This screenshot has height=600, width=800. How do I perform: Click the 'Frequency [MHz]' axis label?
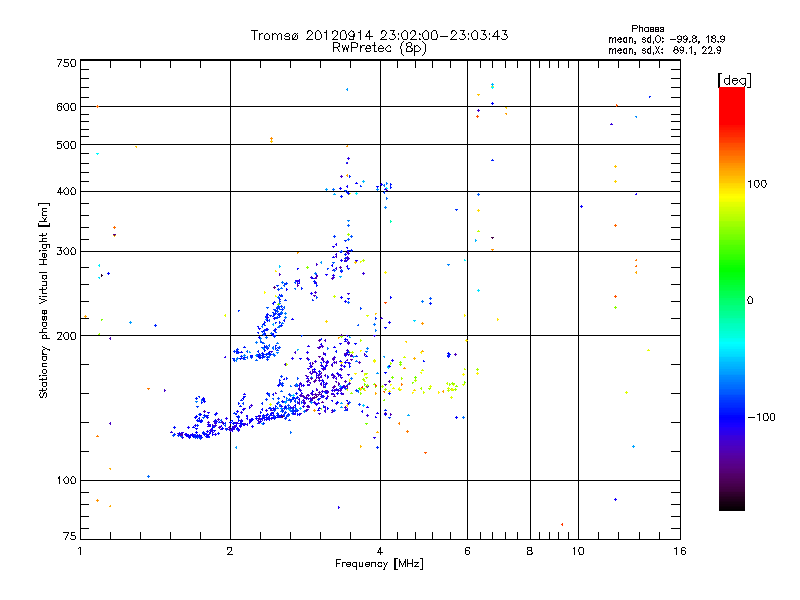pos(379,564)
